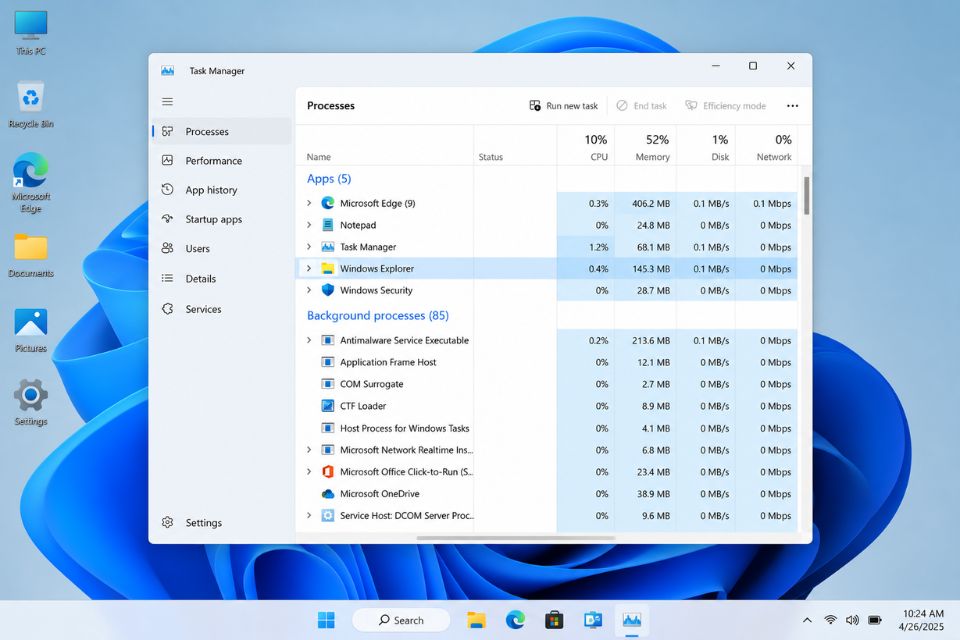This screenshot has height=640, width=960.
Task: Sort processes by the Memory column
Action: [645, 146]
